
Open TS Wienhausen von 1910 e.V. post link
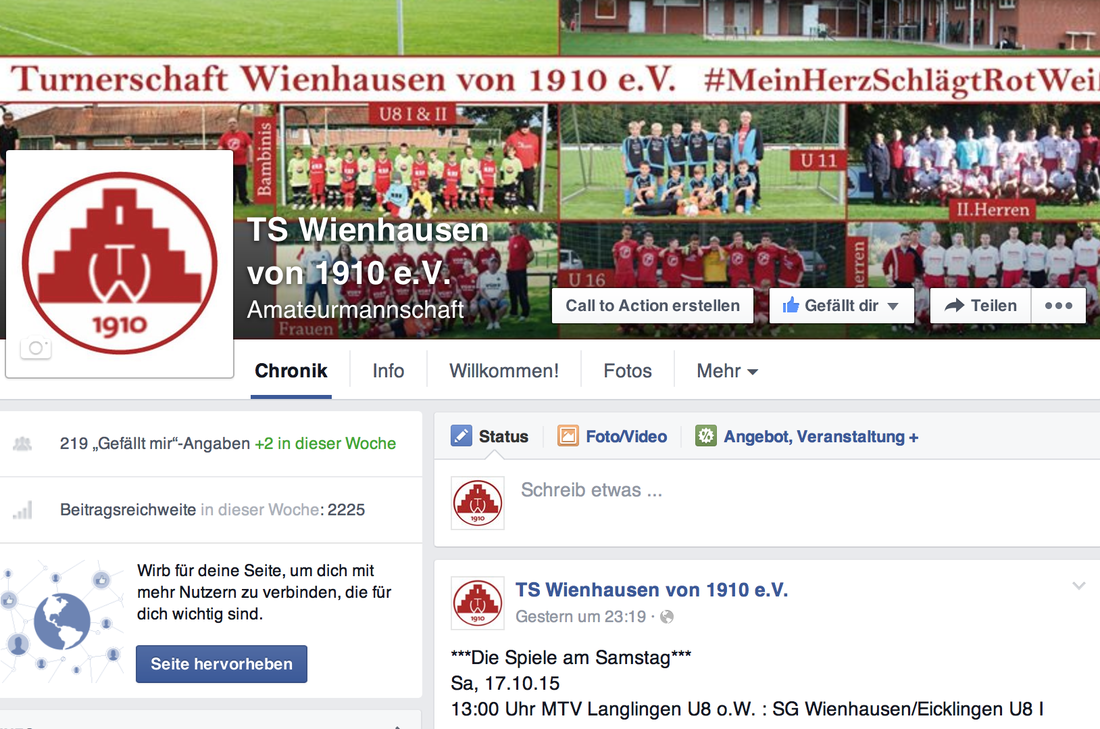pos(652,590)
